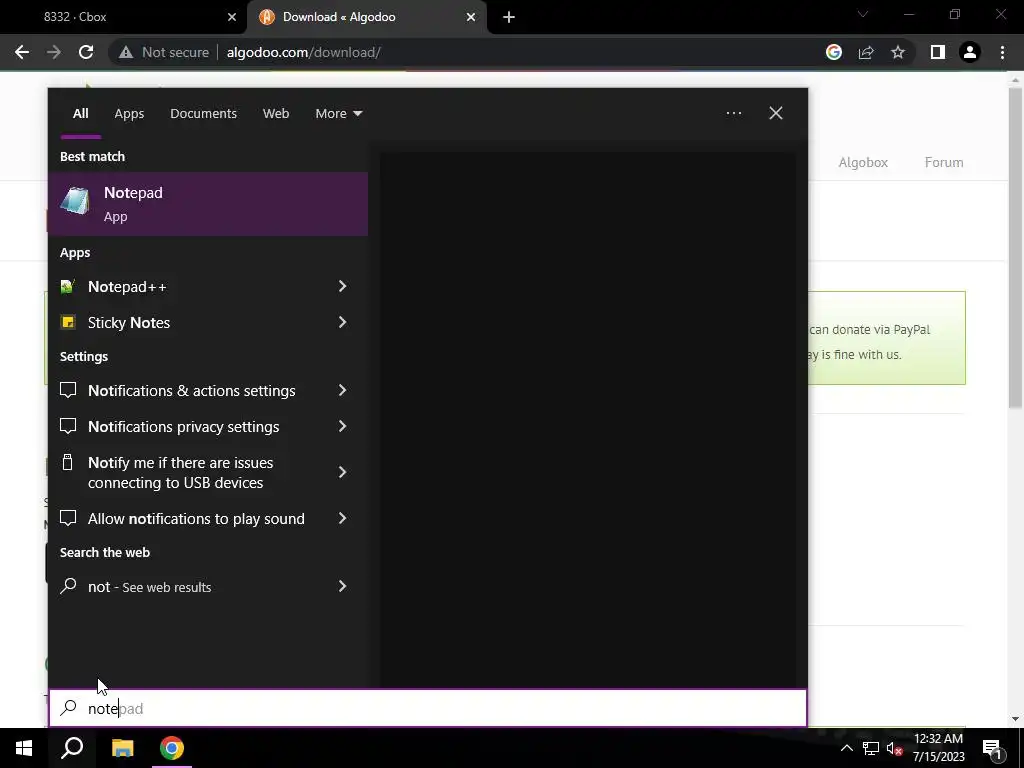Open the Forum link on the page

click(944, 163)
